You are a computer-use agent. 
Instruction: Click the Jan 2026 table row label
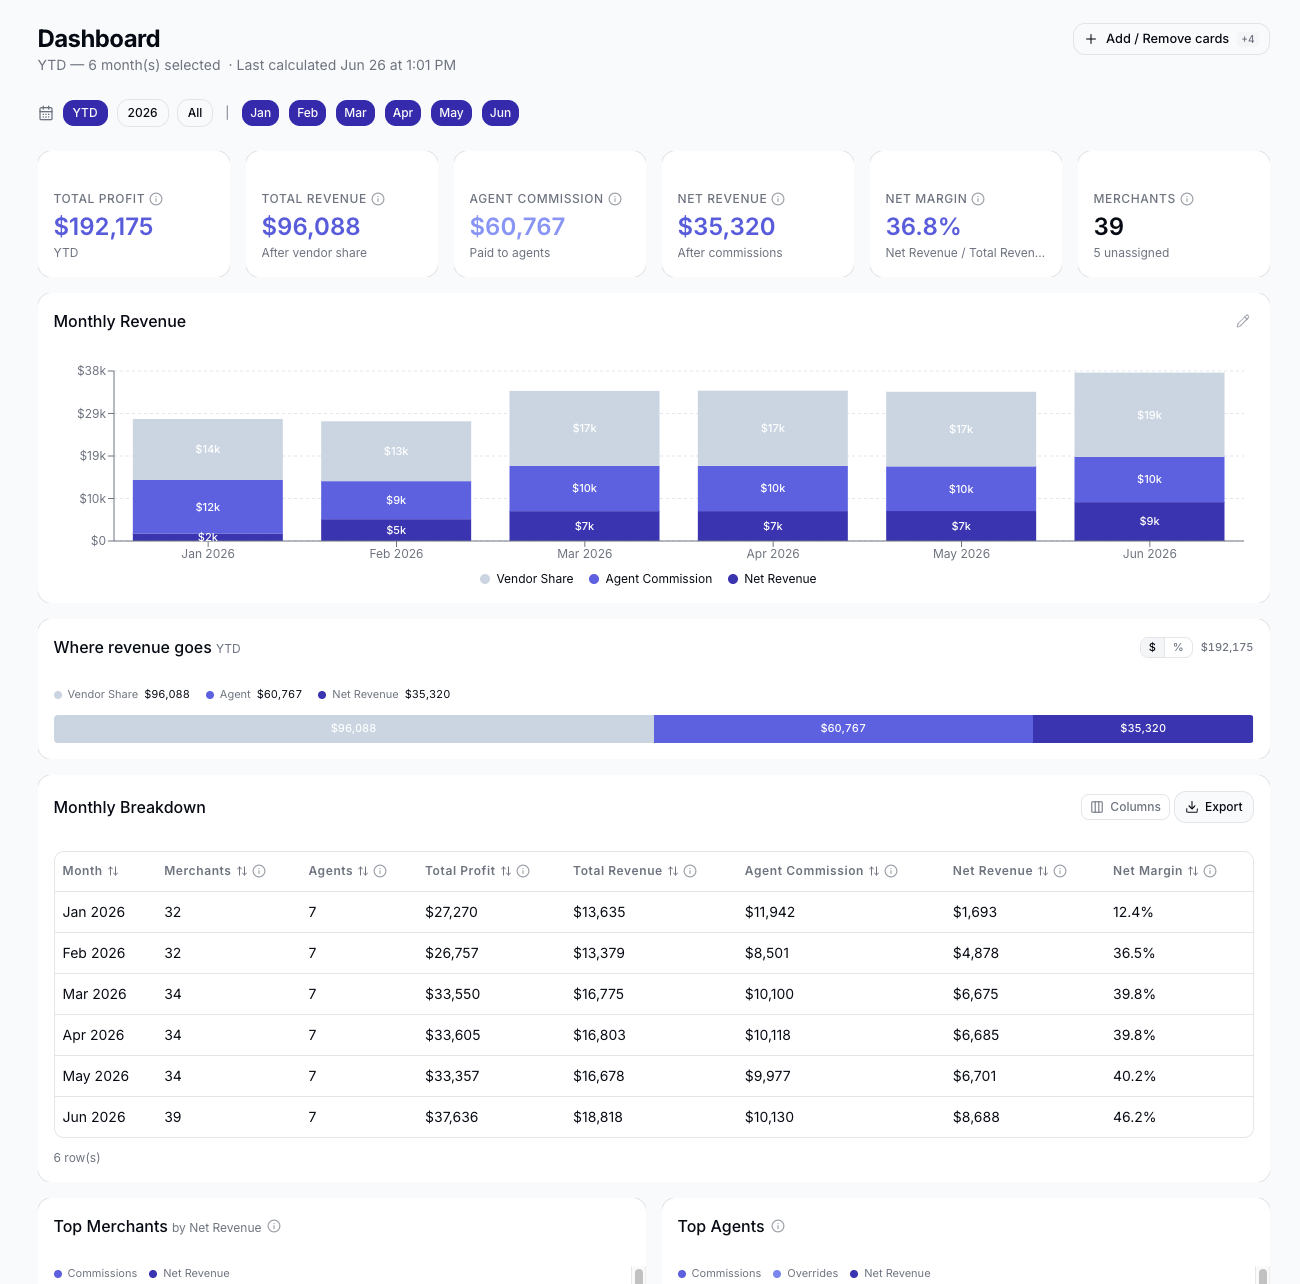pos(94,912)
